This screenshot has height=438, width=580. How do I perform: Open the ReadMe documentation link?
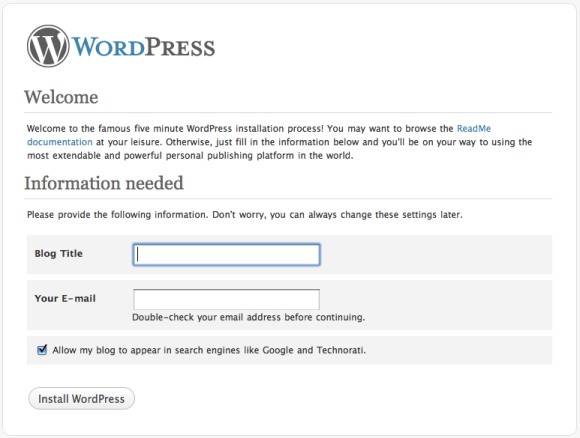click(x=474, y=129)
